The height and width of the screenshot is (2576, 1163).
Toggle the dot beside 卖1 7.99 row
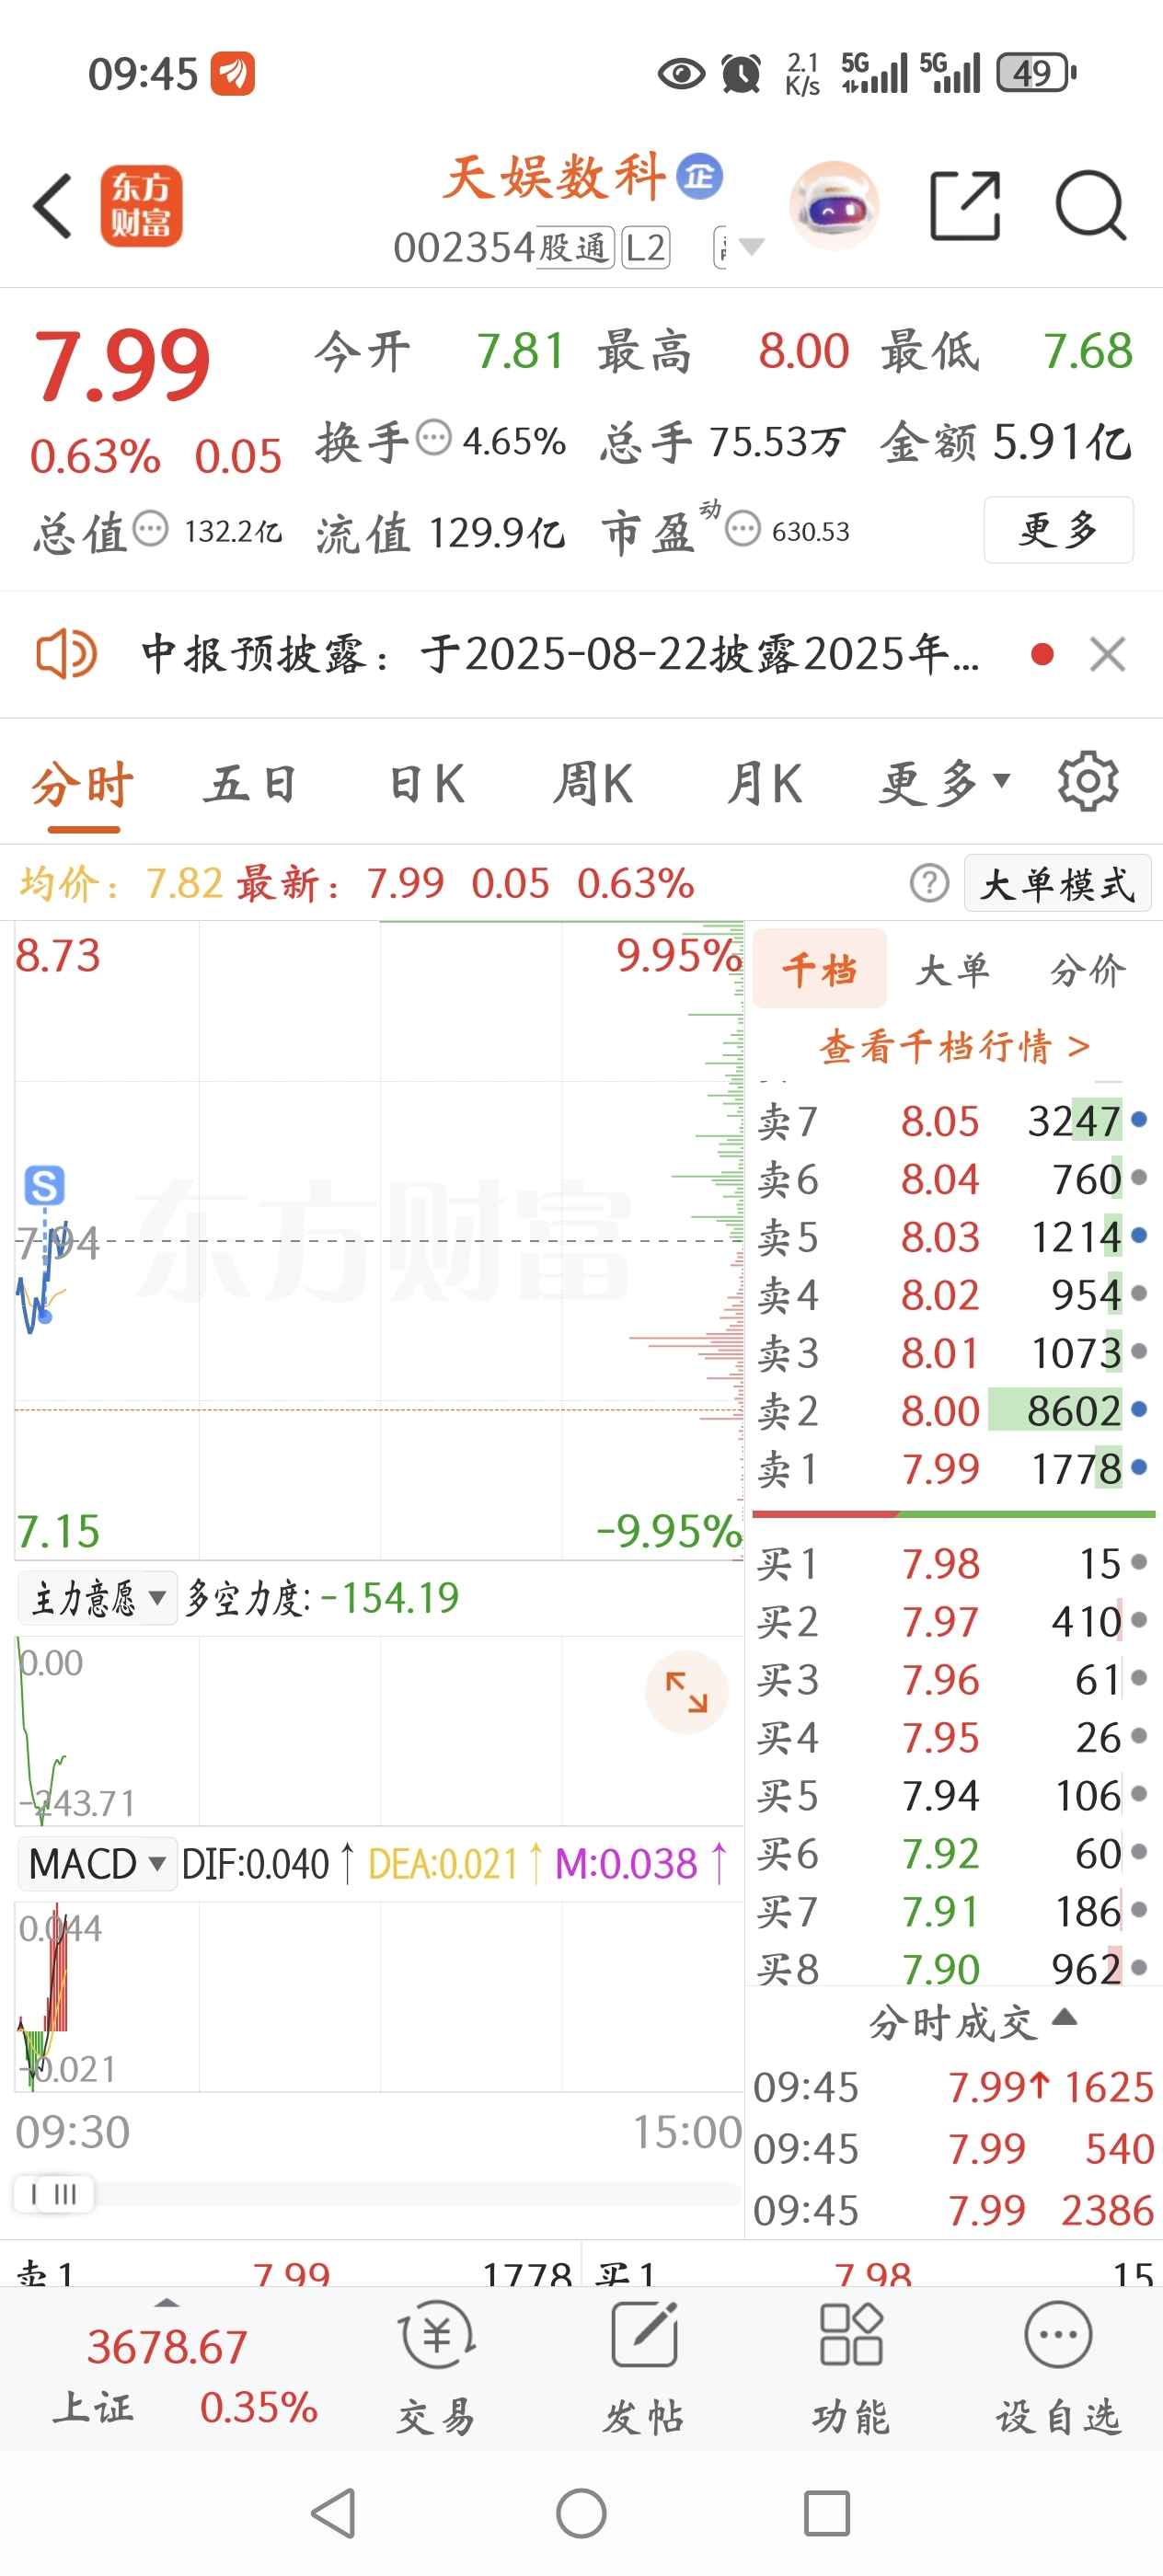[x=1139, y=1468]
